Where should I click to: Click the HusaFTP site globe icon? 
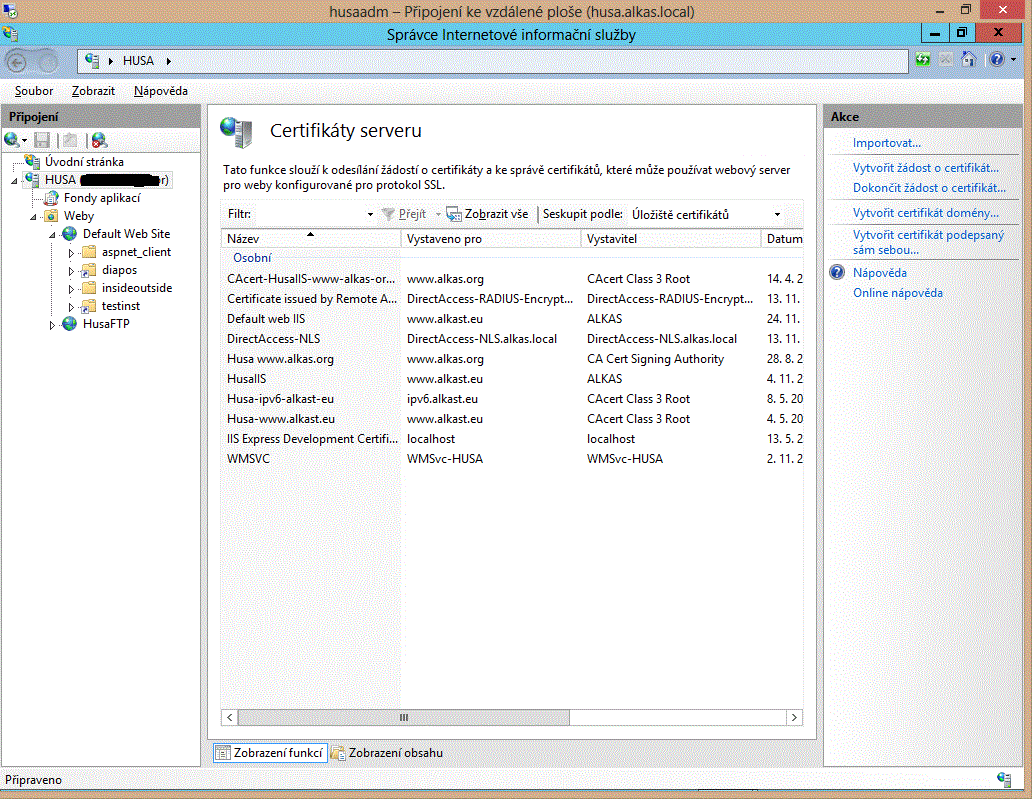(x=70, y=324)
